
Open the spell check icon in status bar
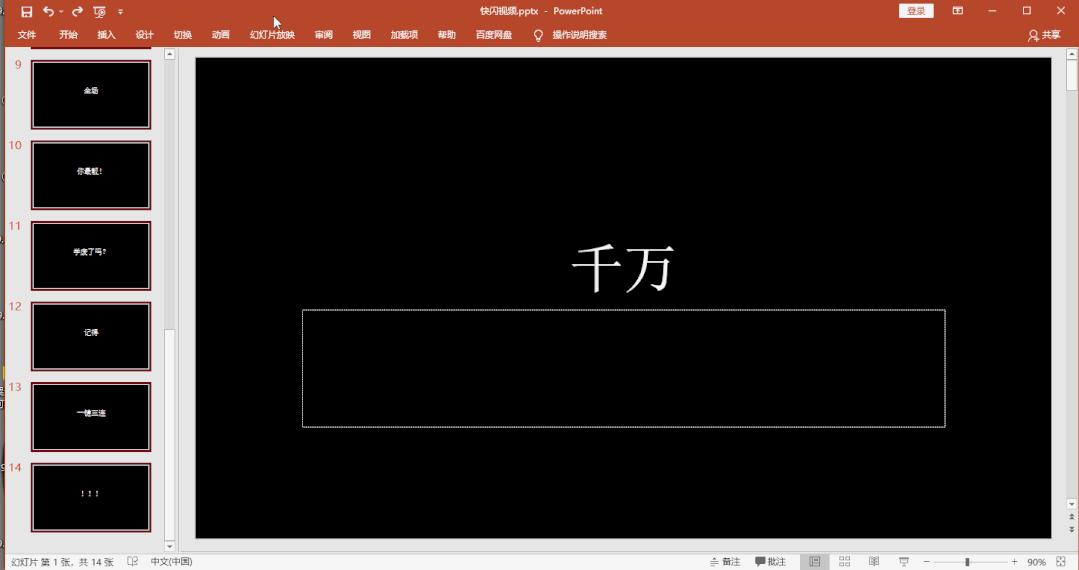[133, 562]
